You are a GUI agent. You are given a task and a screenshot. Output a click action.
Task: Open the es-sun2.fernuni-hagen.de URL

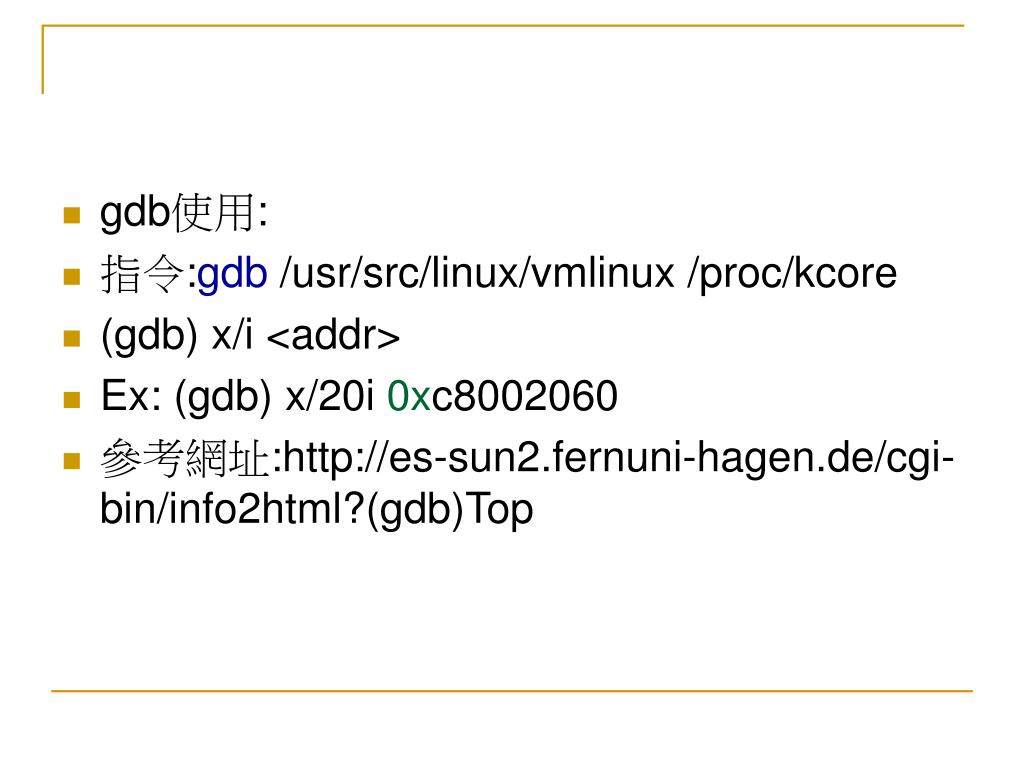(618, 458)
